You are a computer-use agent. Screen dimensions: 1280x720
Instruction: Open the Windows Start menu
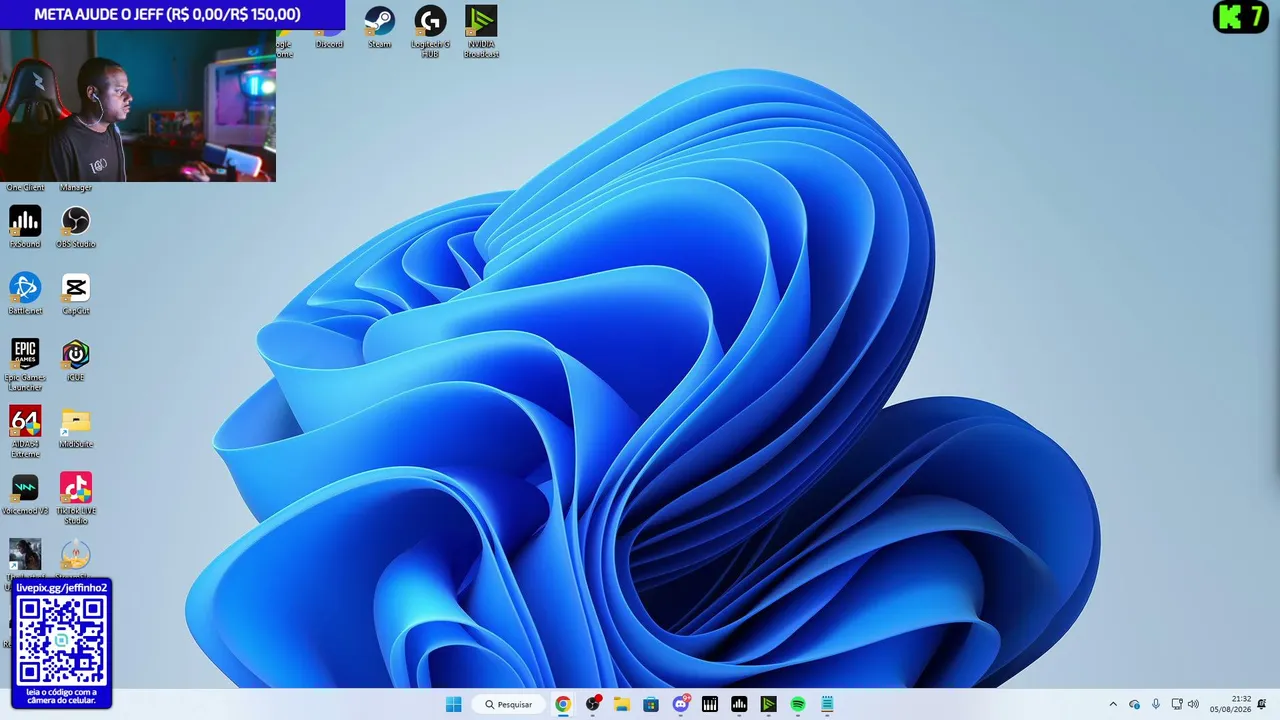coord(454,704)
